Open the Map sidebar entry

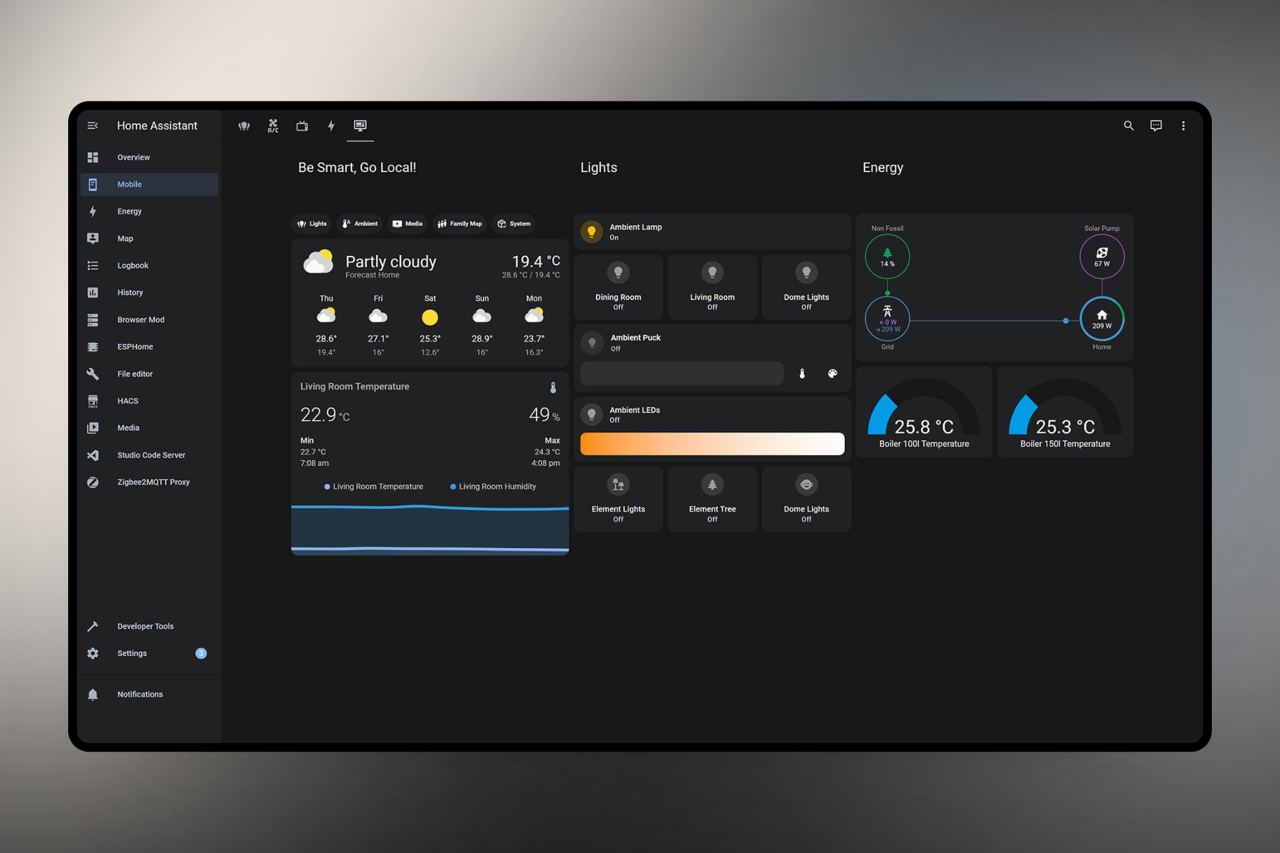[x=149, y=238]
